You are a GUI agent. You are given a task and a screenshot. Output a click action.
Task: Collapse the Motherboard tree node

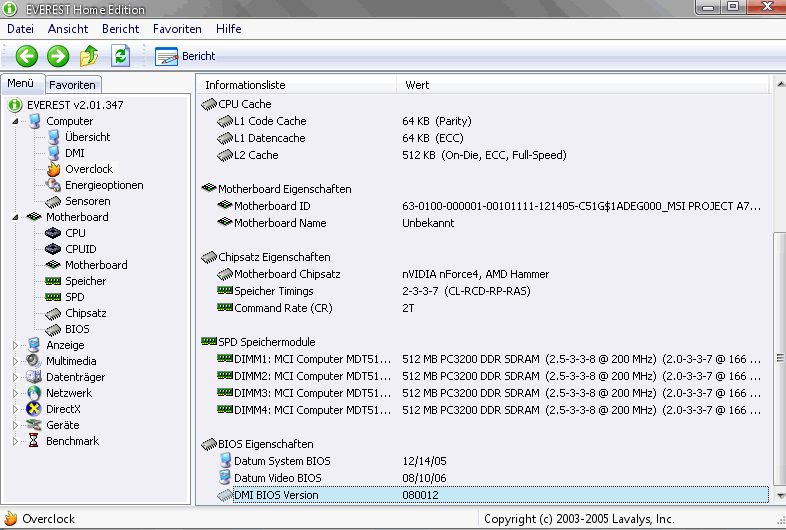coord(15,217)
